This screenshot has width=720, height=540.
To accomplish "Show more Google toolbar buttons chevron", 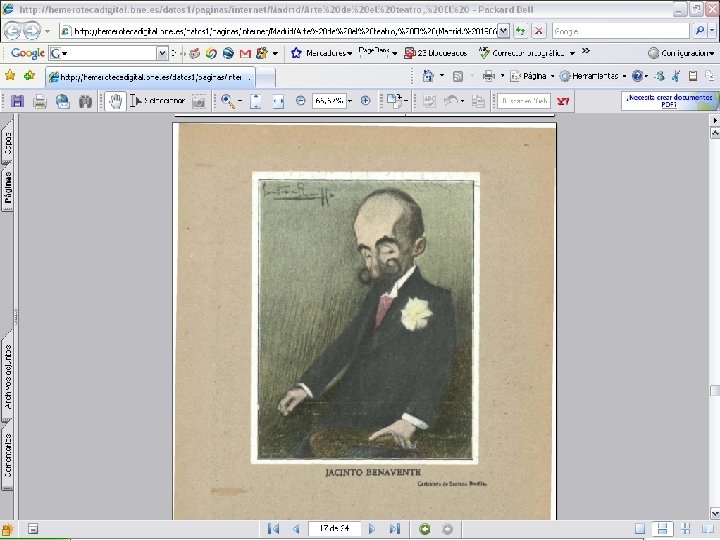I will point(586,51).
